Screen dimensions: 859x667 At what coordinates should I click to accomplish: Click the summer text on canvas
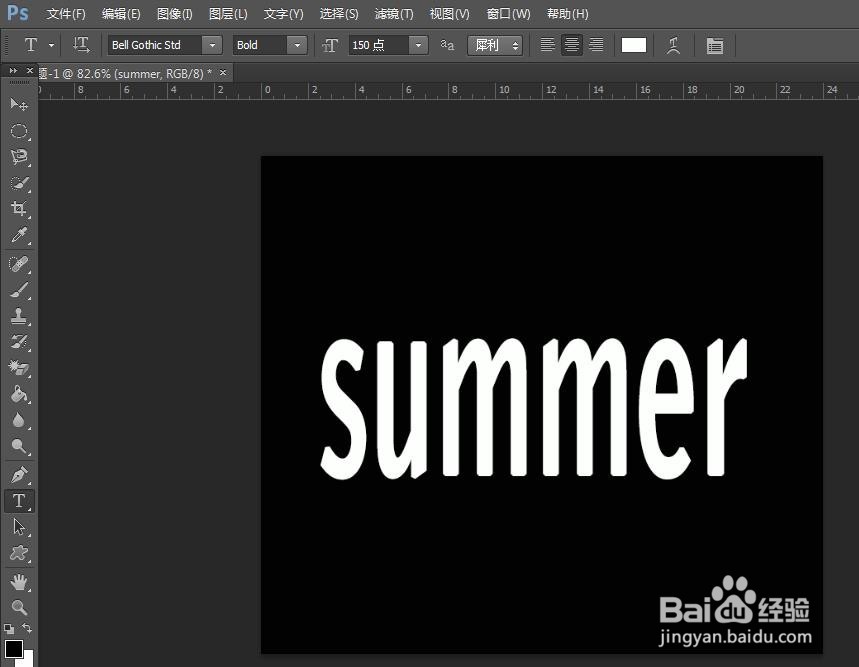(534, 409)
